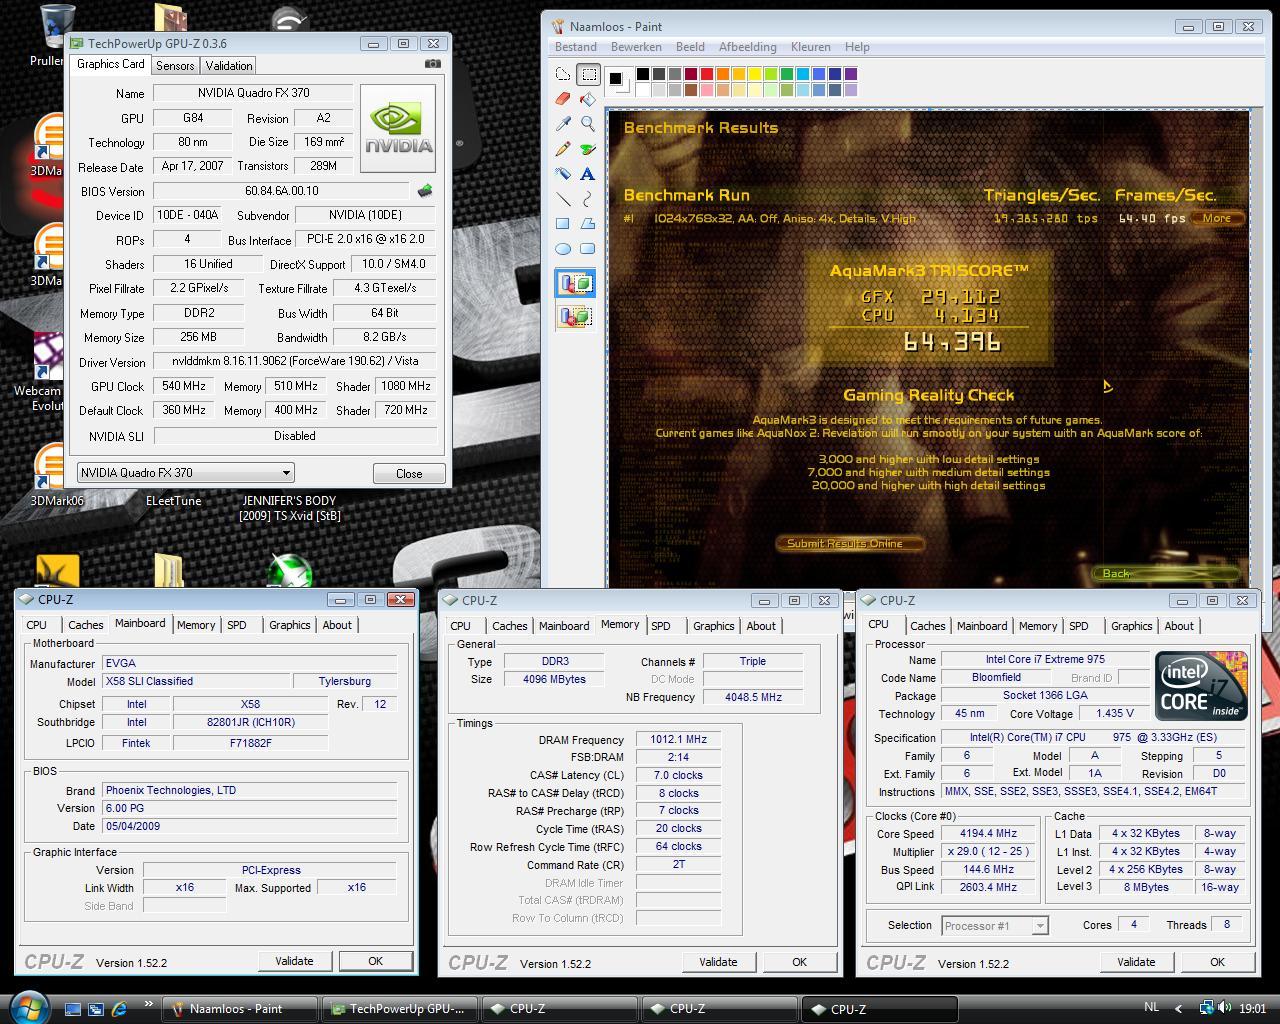Activate the Magnifier tool in Paint
1280x1024 pixels.
pyautogui.click(x=588, y=124)
